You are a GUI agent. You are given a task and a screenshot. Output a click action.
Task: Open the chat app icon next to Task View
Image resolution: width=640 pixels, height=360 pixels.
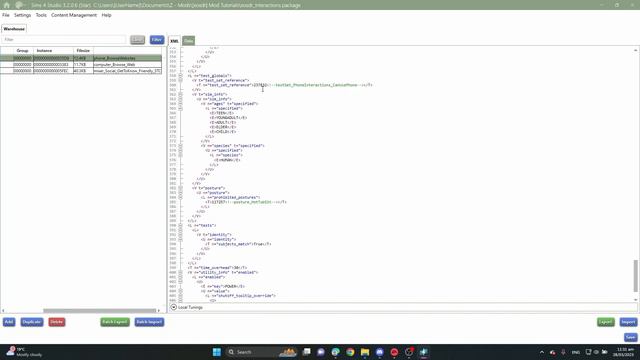[x=321, y=352]
